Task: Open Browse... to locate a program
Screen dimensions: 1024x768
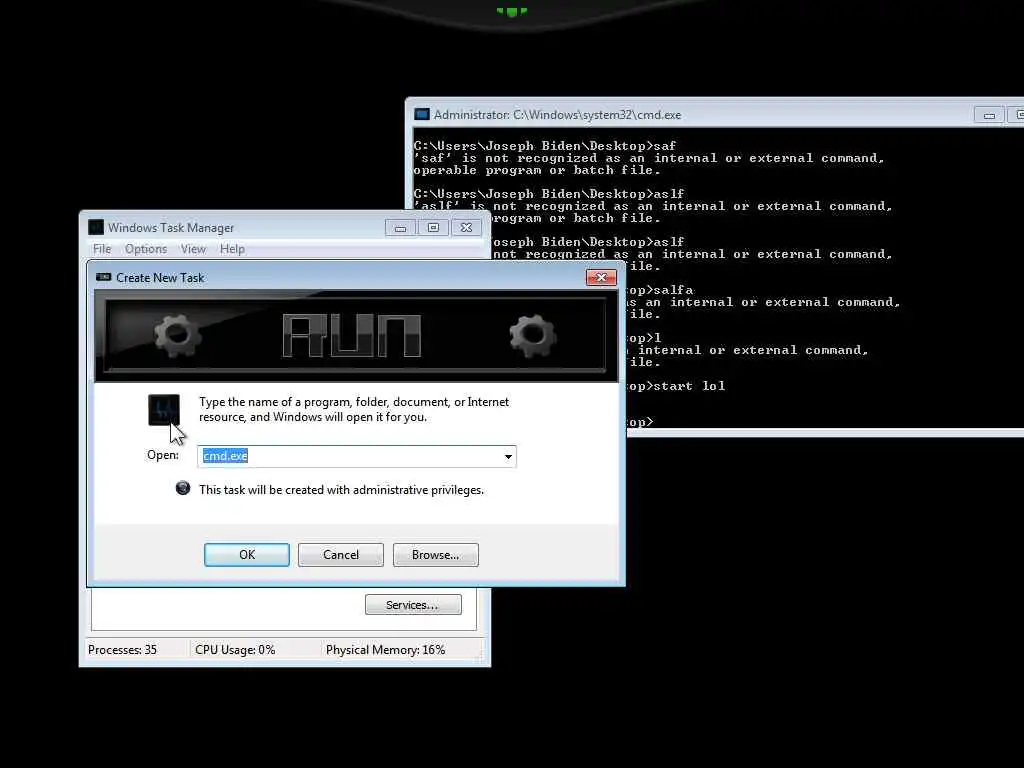Action: [436, 554]
